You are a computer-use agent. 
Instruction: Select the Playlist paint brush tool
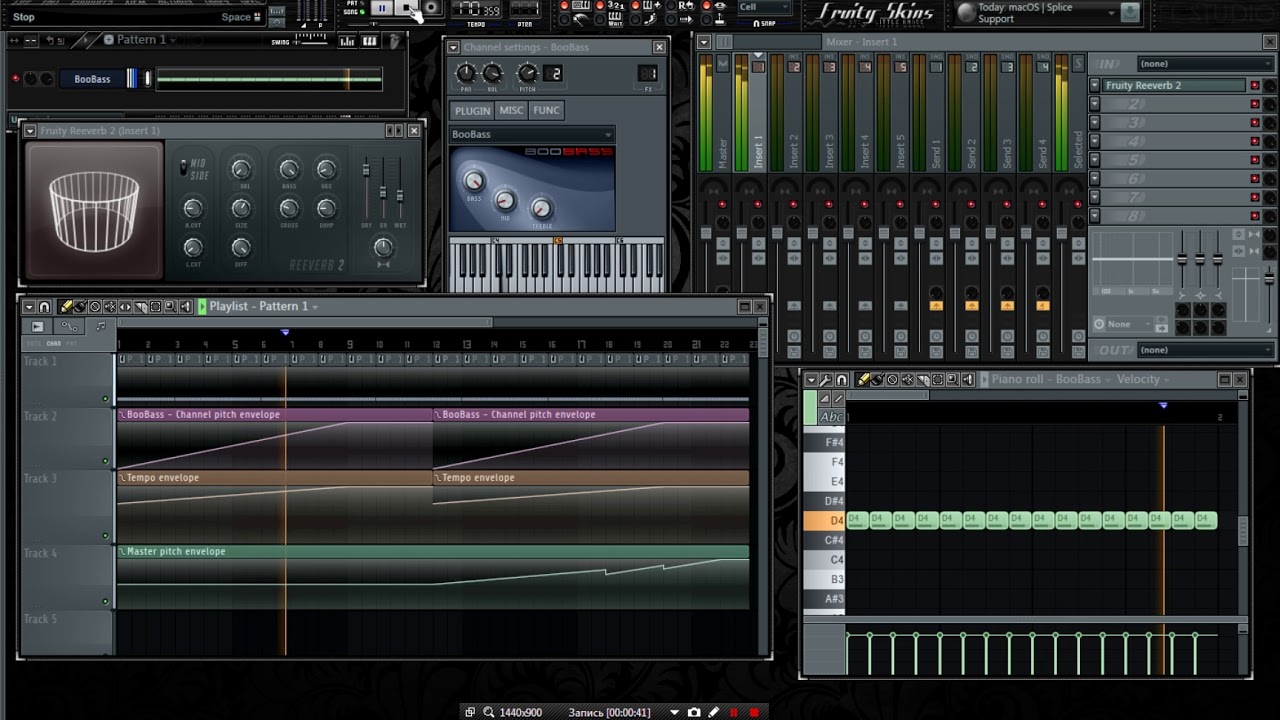[x=81, y=307]
